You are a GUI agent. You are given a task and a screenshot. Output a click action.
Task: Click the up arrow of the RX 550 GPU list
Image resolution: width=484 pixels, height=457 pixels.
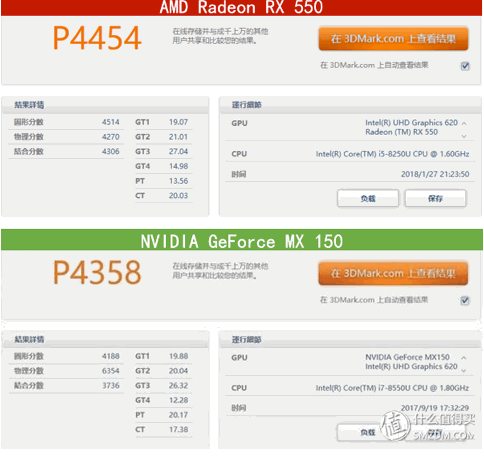pos(464,123)
